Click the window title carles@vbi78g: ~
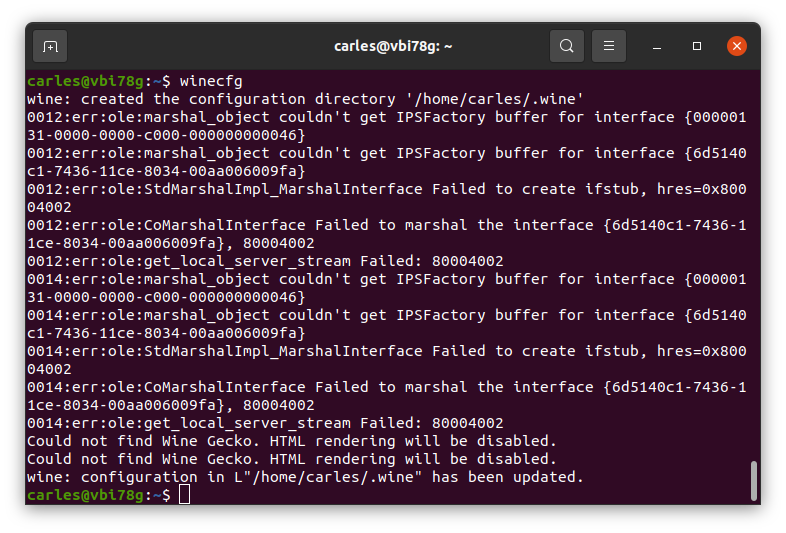This screenshot has width=786, height=533. pyautogui.click(x=393, y=46)
